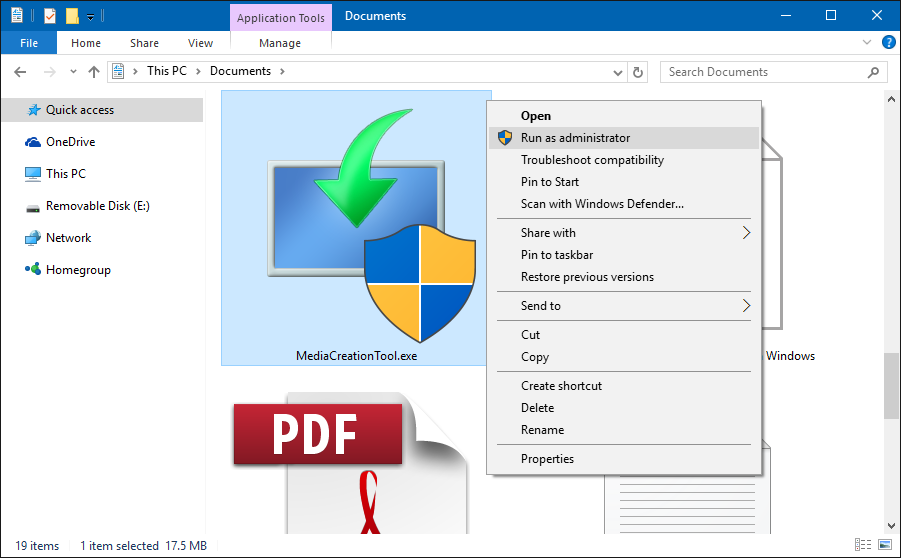Switch to Details view in status bar

(x=862, y=546)
